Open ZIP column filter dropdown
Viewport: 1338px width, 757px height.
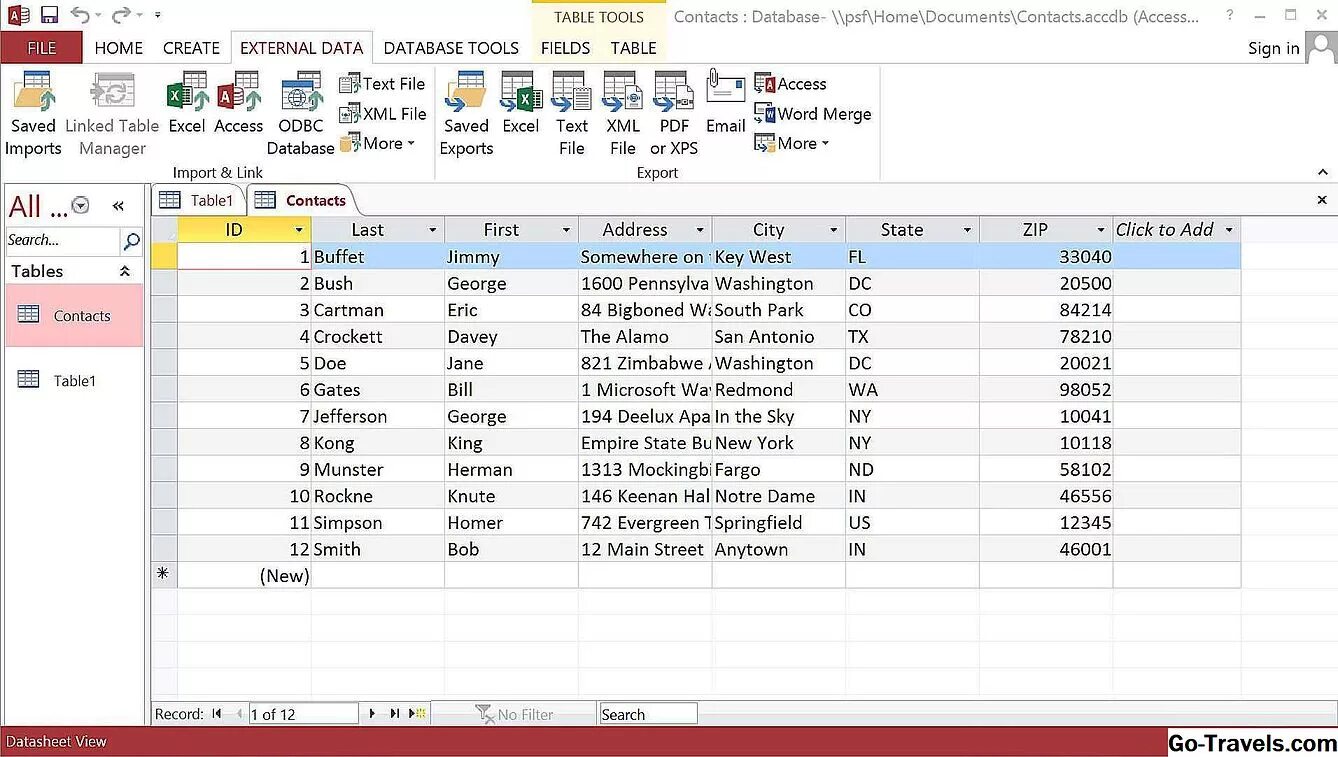point(1100,230)
